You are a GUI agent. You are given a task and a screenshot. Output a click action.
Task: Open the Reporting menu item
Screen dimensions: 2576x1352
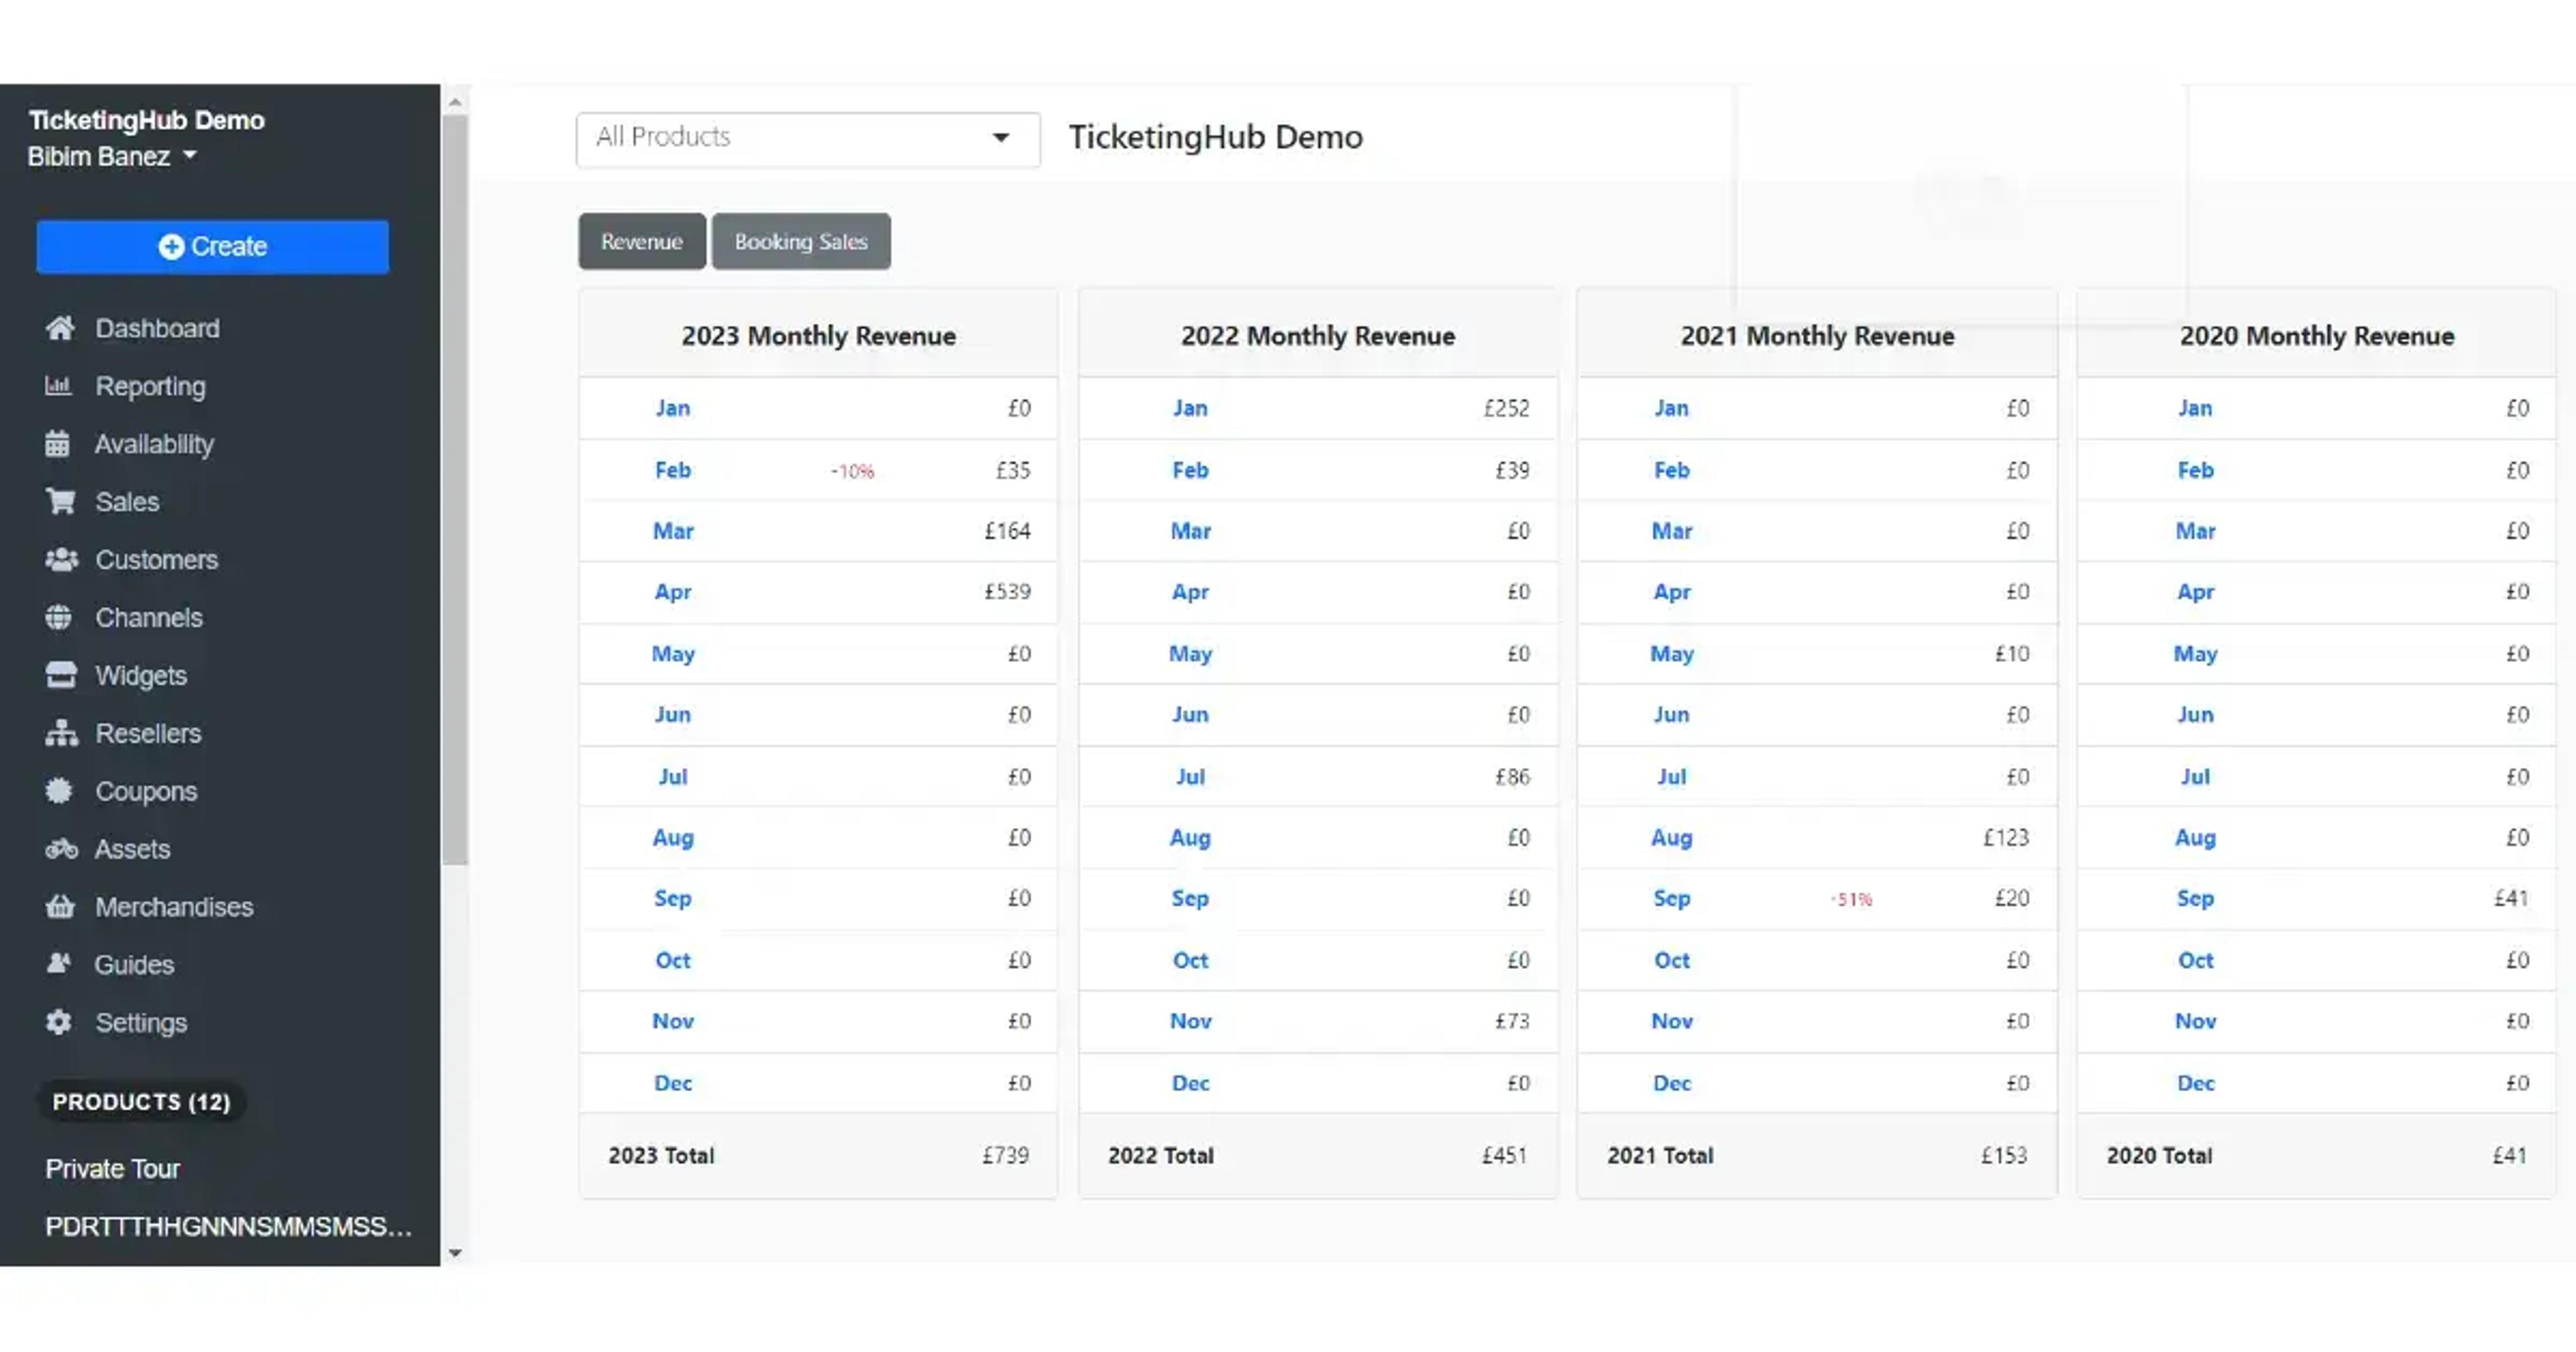(x=150, y=386)
